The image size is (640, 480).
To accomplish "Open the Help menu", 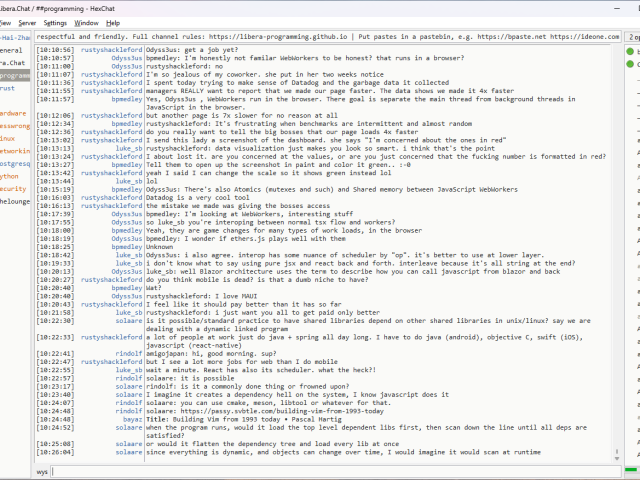I will pyautogui.click(x=113, y=22).
